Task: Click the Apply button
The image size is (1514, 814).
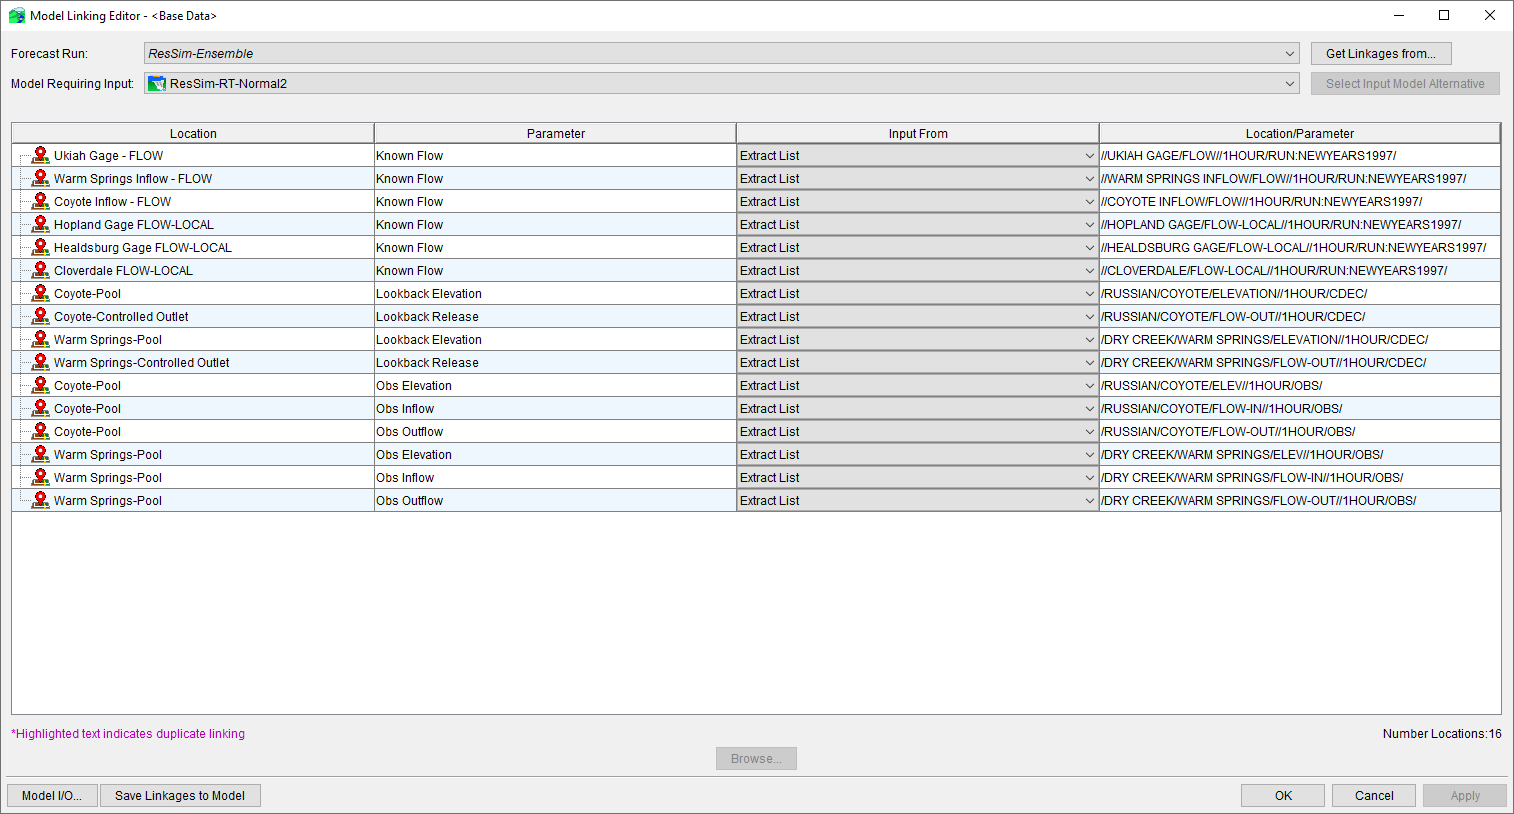Action: click(x=1465, y=795)
